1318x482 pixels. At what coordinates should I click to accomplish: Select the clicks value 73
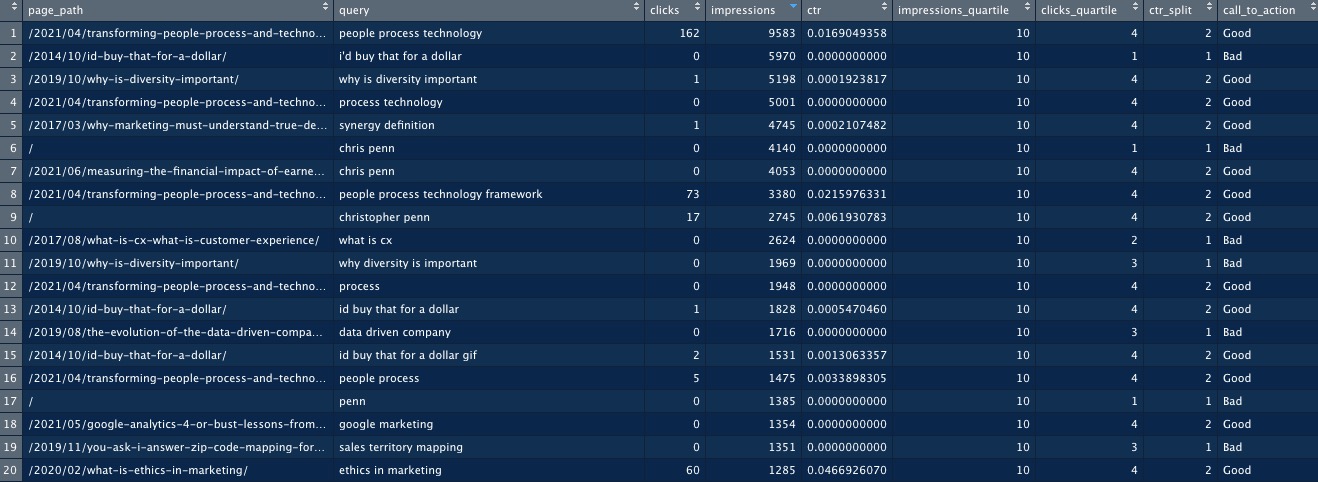coord(692,194)
